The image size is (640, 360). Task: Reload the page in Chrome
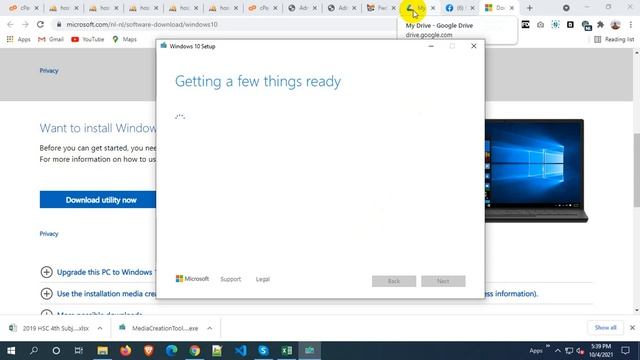click(40, 24)
